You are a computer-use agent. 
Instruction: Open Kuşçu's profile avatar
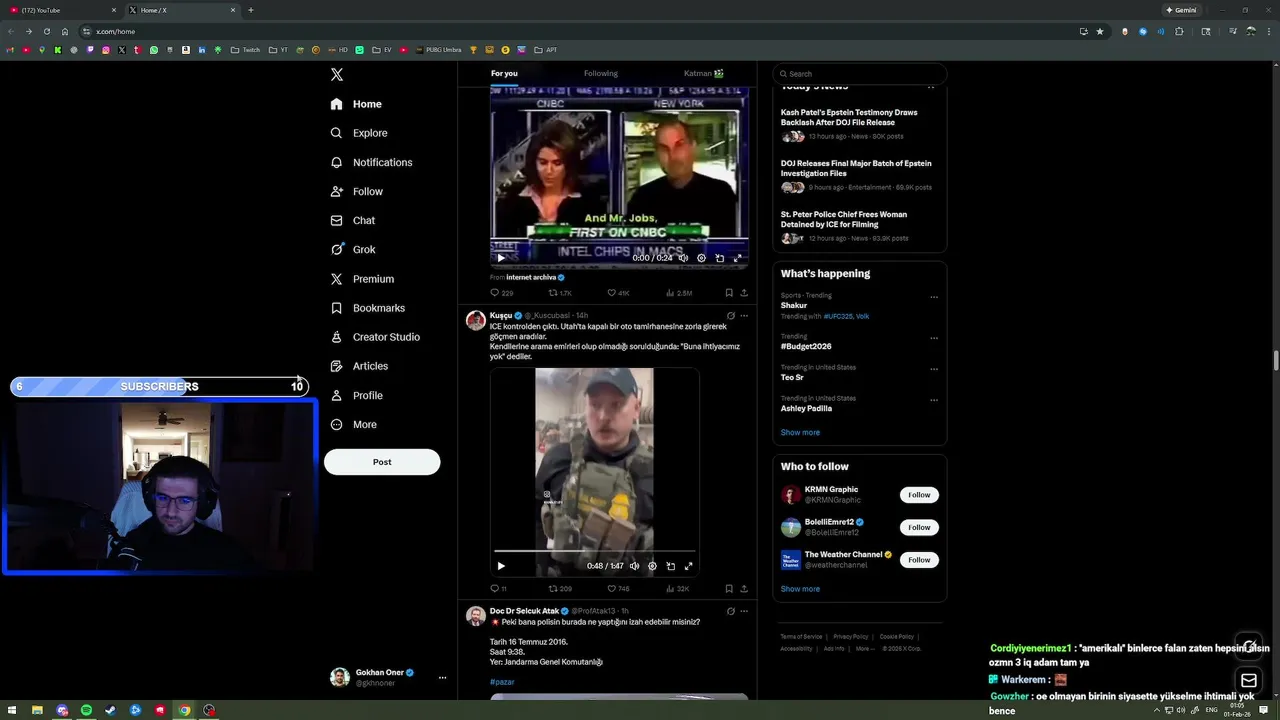476,320
